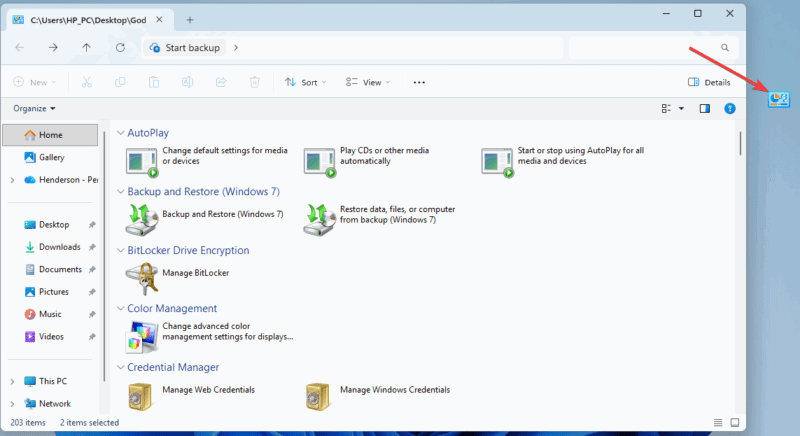Click the Paste clipboard icon
Image resolution: width=800 pixels, height=436 pixels.
[154, 82]
